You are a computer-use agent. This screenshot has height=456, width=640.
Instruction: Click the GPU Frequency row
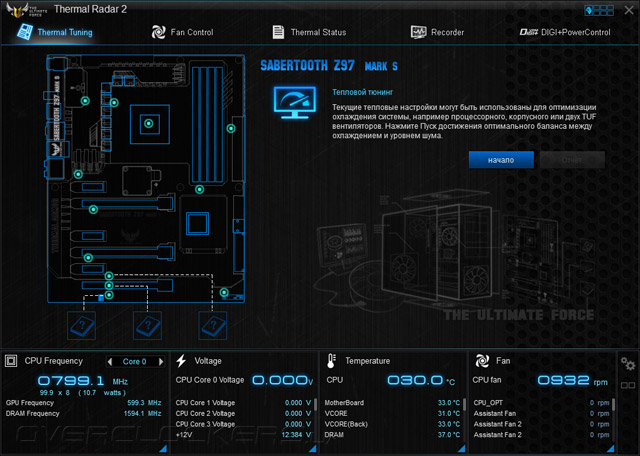(x=84, y=403)
